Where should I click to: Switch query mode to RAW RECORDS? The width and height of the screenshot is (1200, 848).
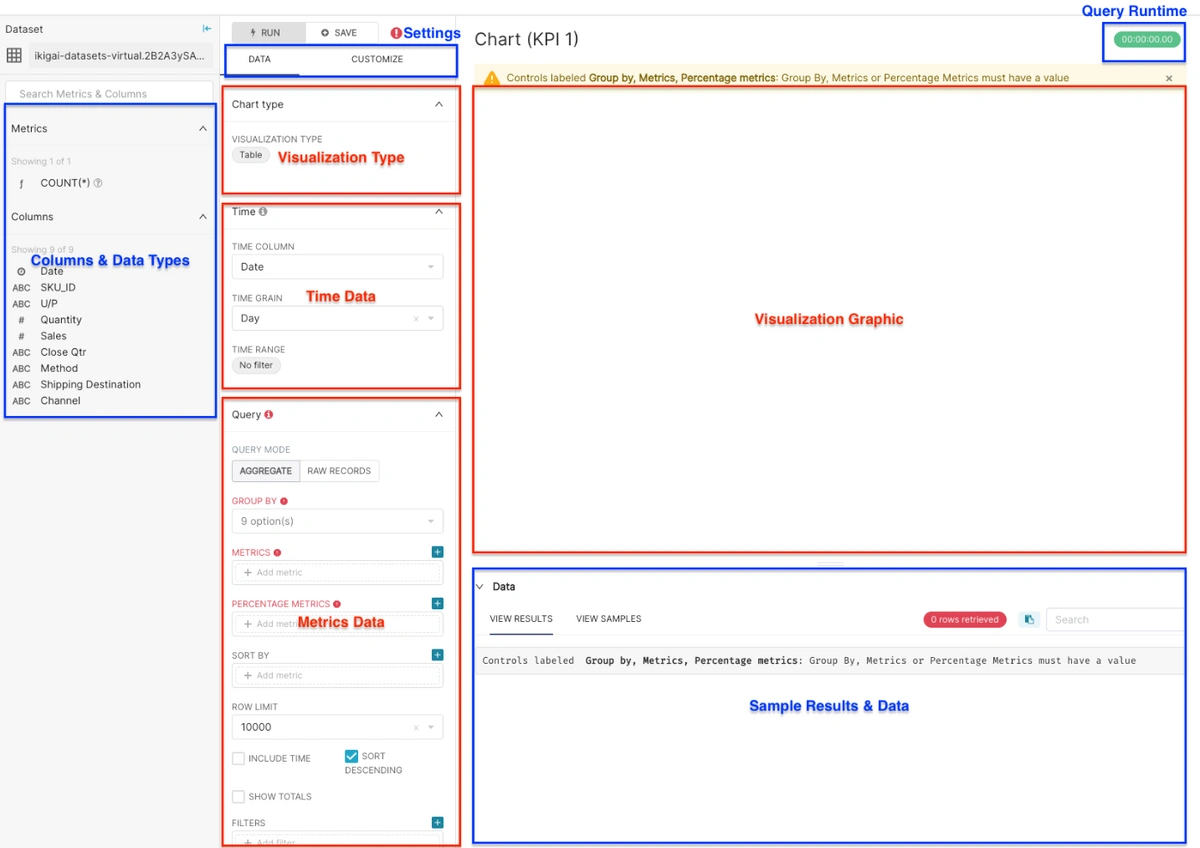coord(339,471)
